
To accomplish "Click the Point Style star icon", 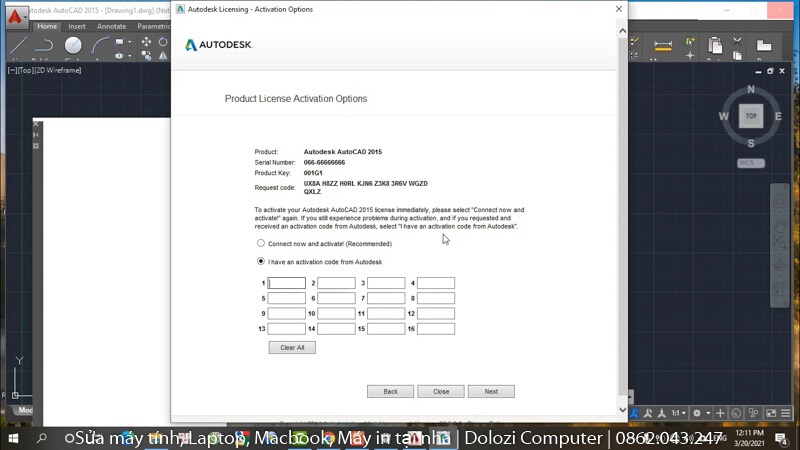I will [x=690, y=55].
